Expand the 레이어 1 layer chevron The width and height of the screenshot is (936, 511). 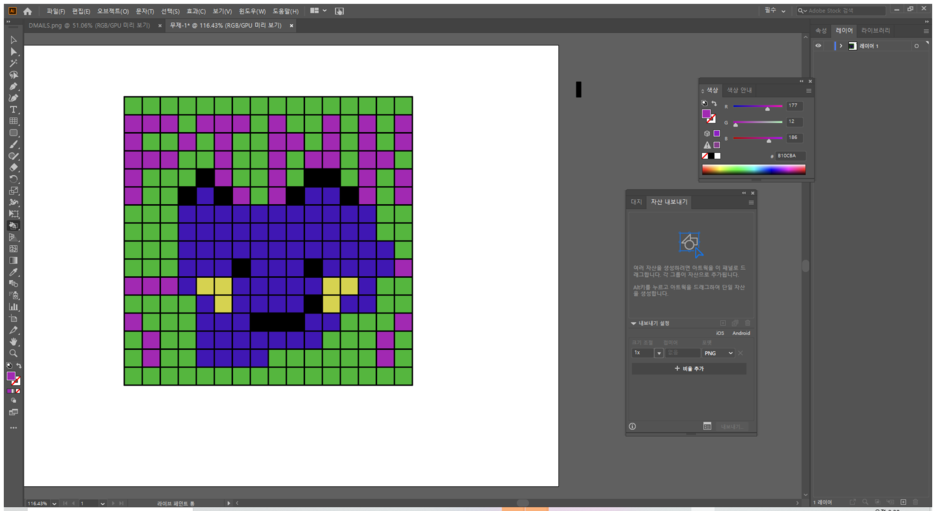[x=841, y=46]
